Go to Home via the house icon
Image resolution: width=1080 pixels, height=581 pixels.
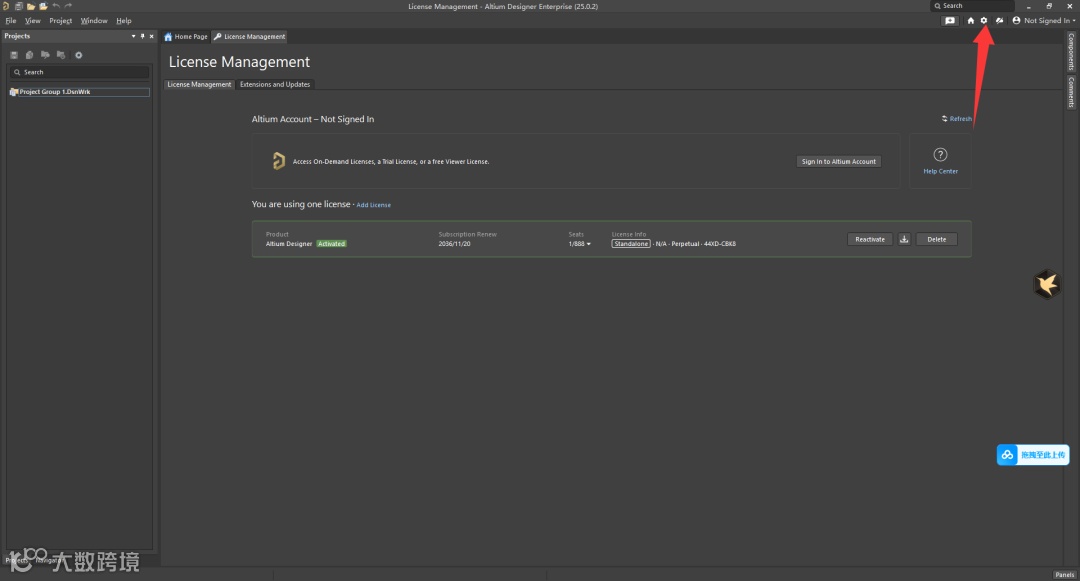(x=970, y=21)
